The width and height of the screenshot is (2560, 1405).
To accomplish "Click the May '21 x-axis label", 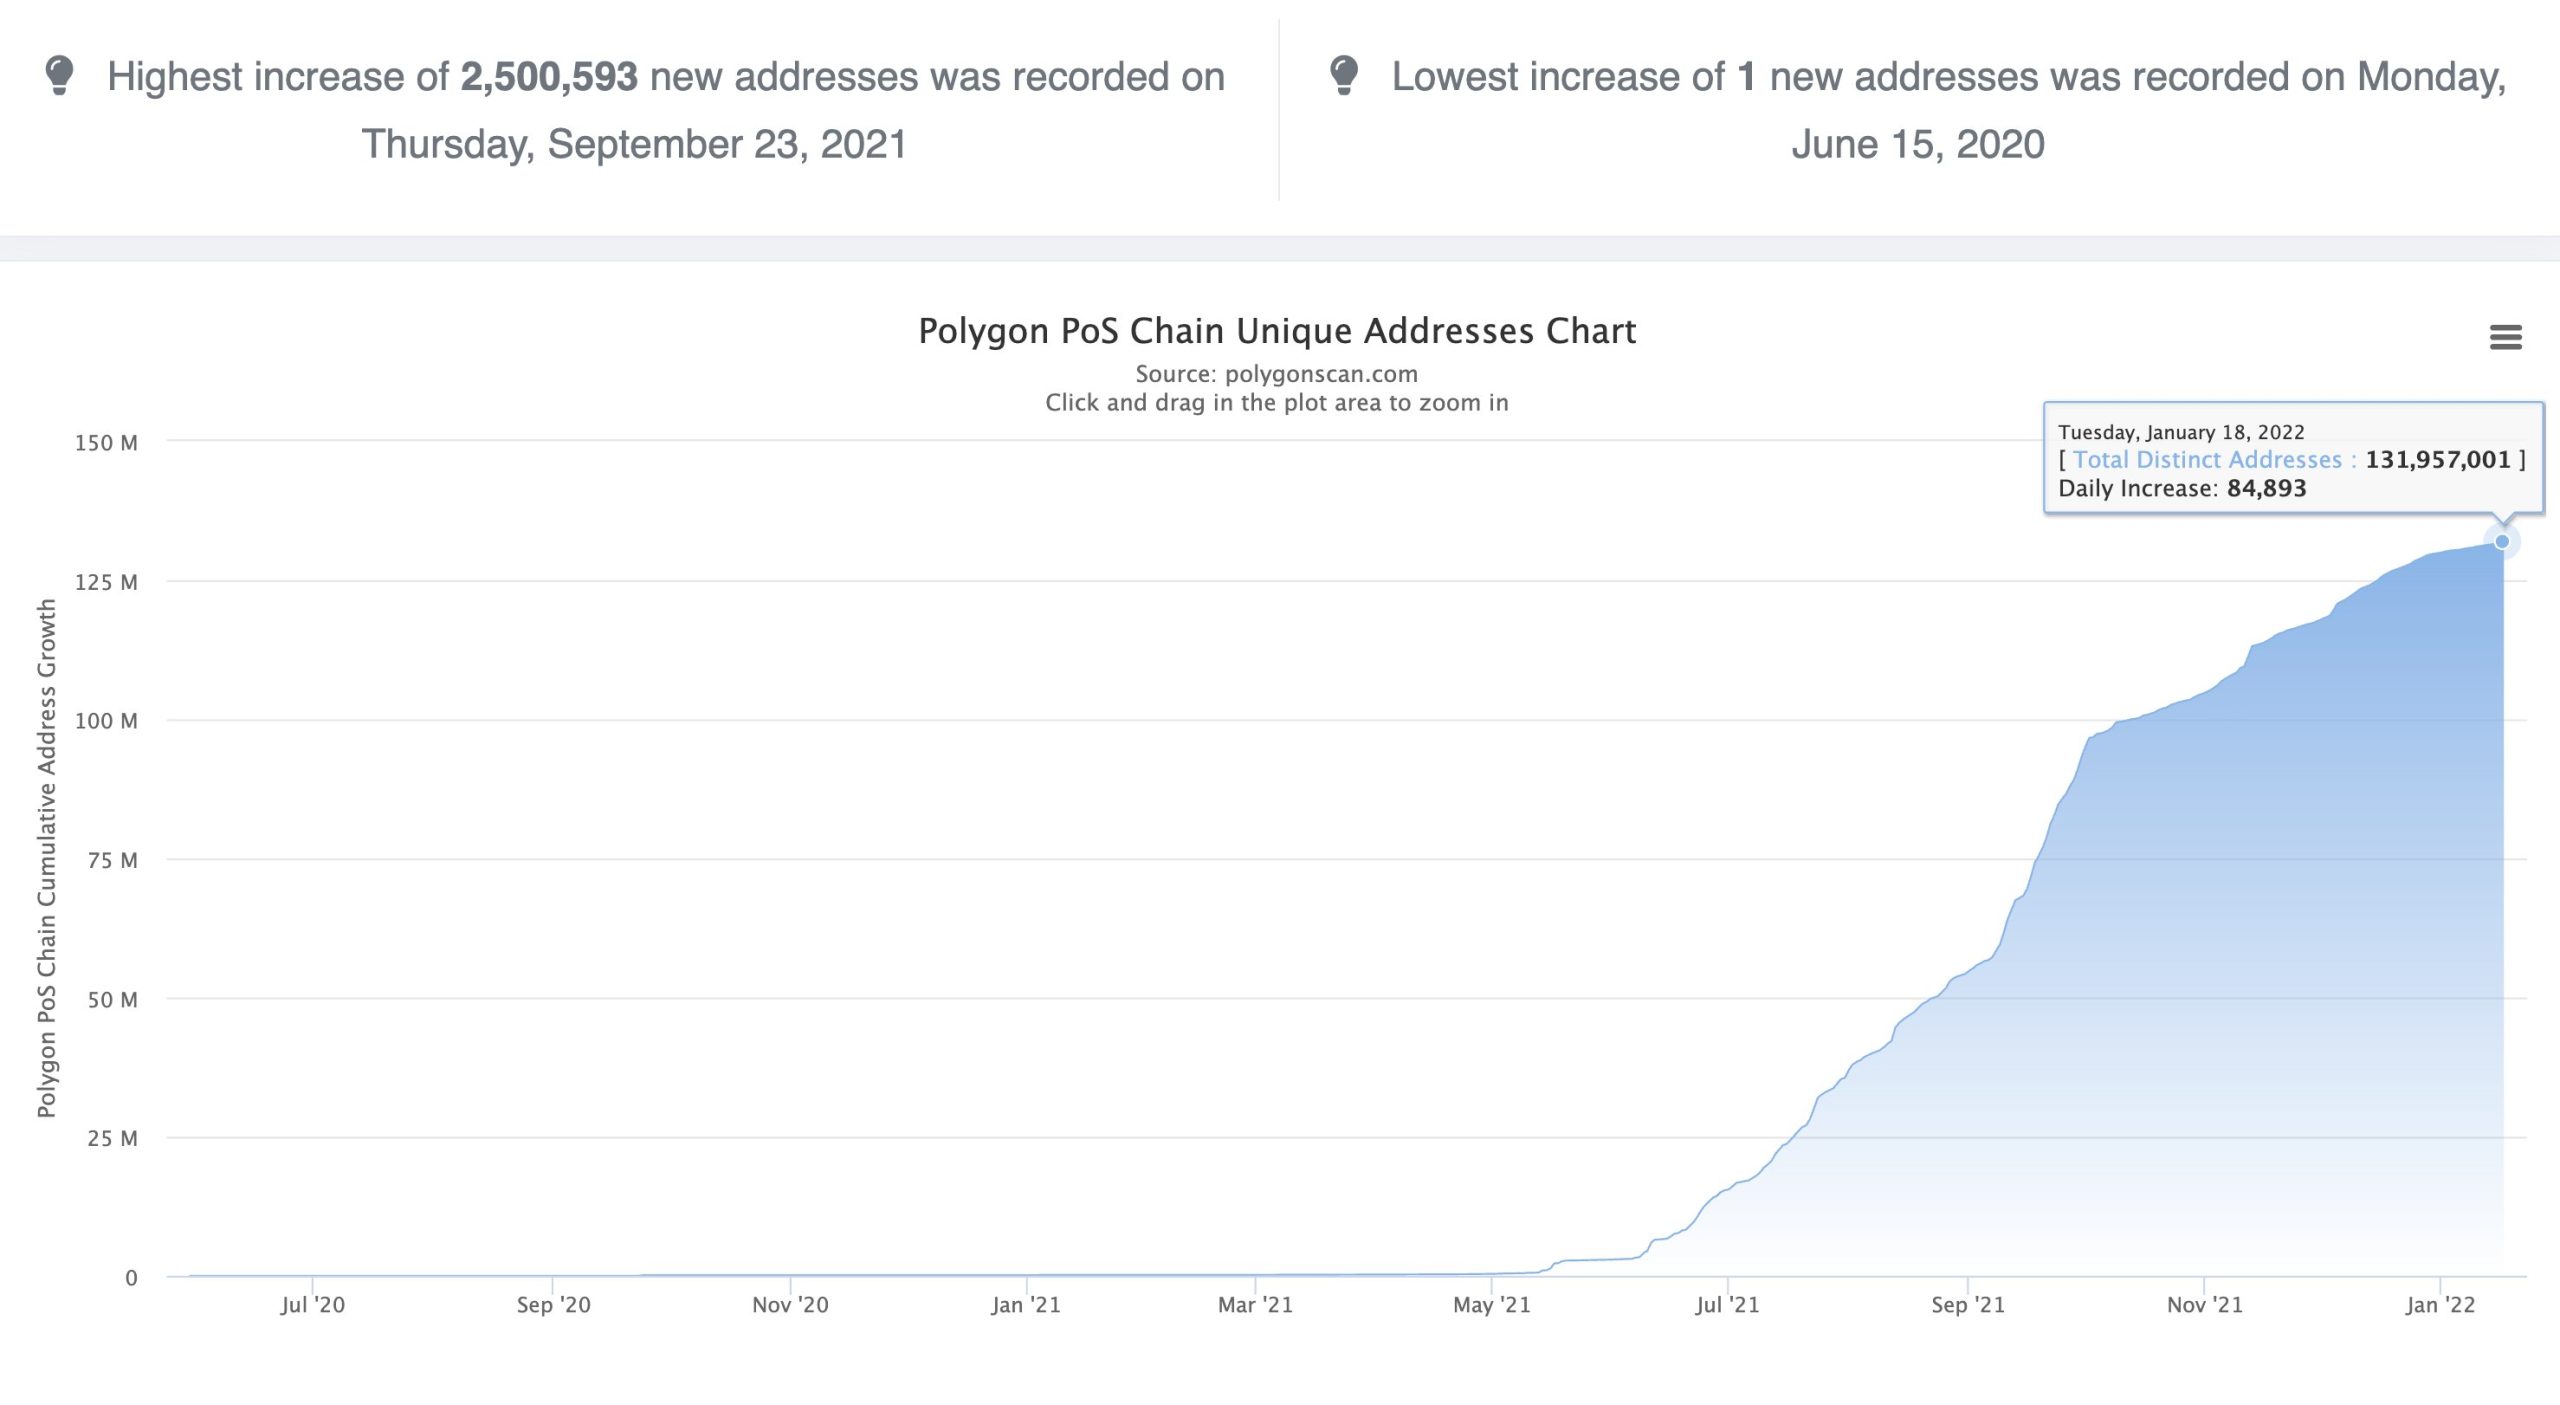I will [x=1491, y=1305].
